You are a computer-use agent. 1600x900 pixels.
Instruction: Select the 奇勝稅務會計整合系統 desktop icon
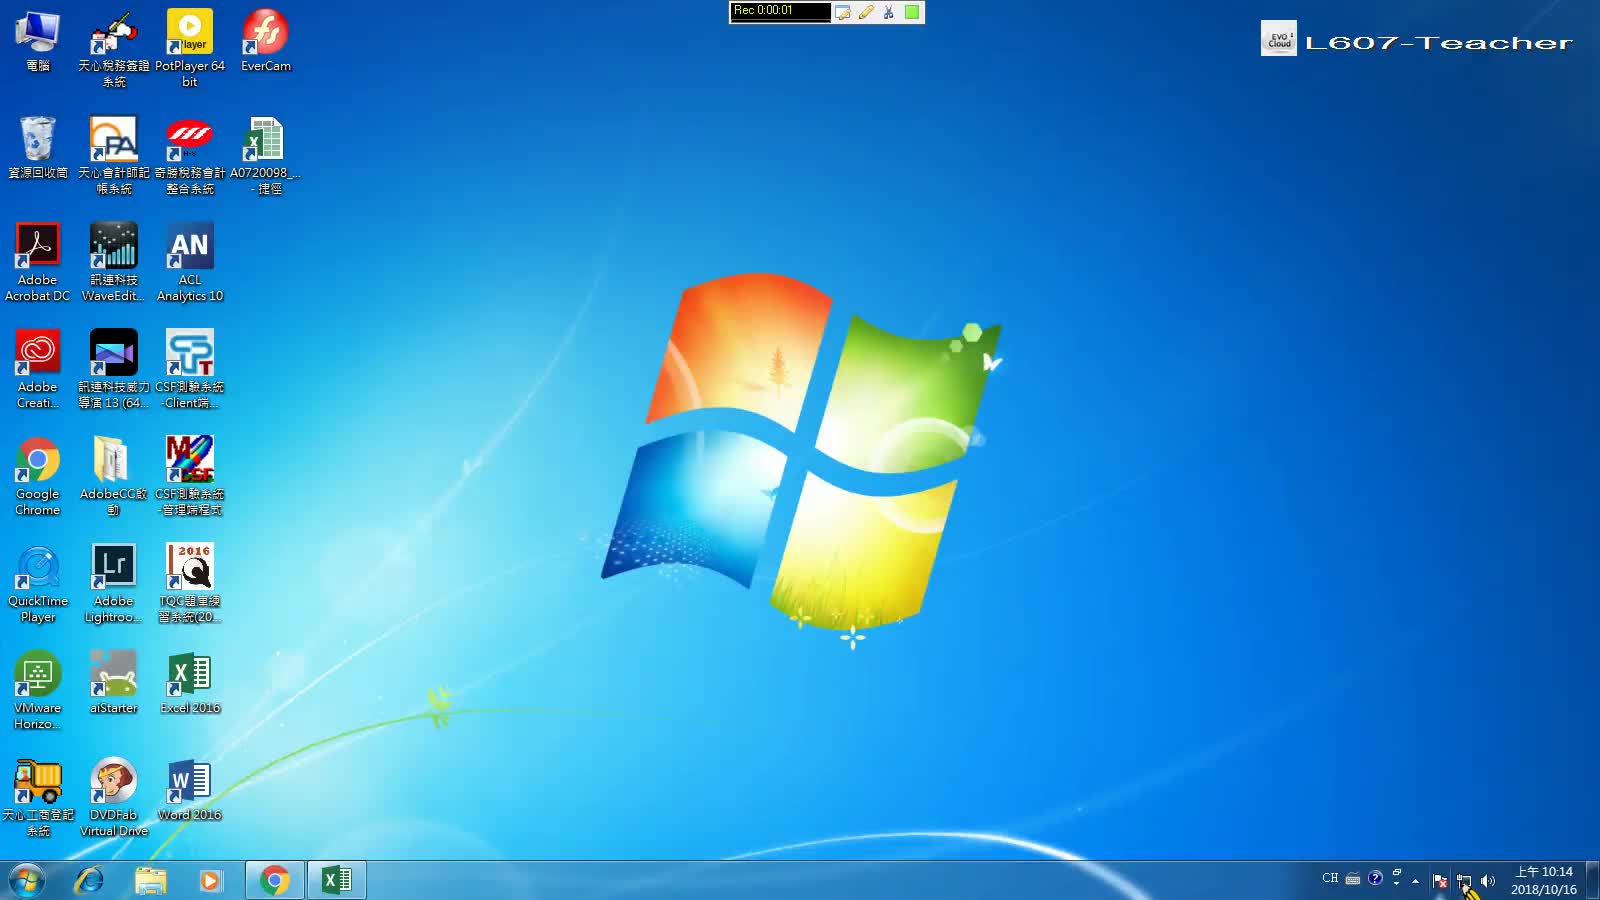(190, 156)
